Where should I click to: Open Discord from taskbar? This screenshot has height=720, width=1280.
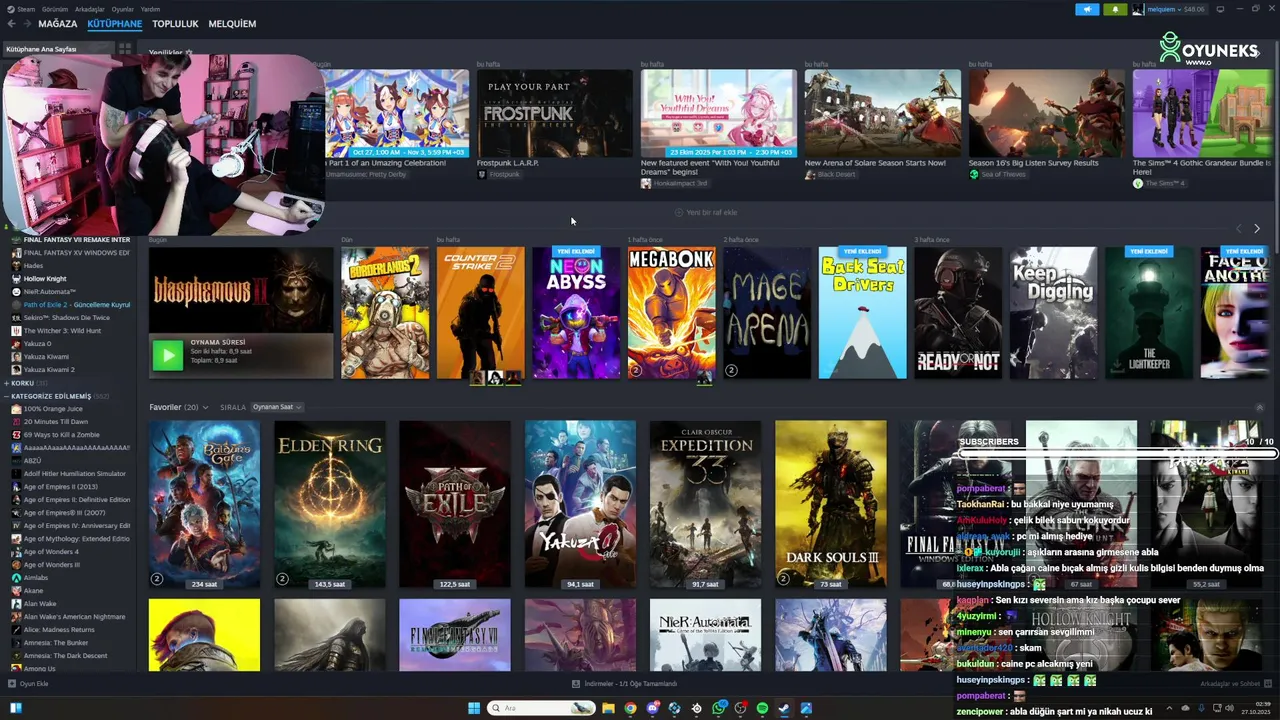(x=652, y=708)
